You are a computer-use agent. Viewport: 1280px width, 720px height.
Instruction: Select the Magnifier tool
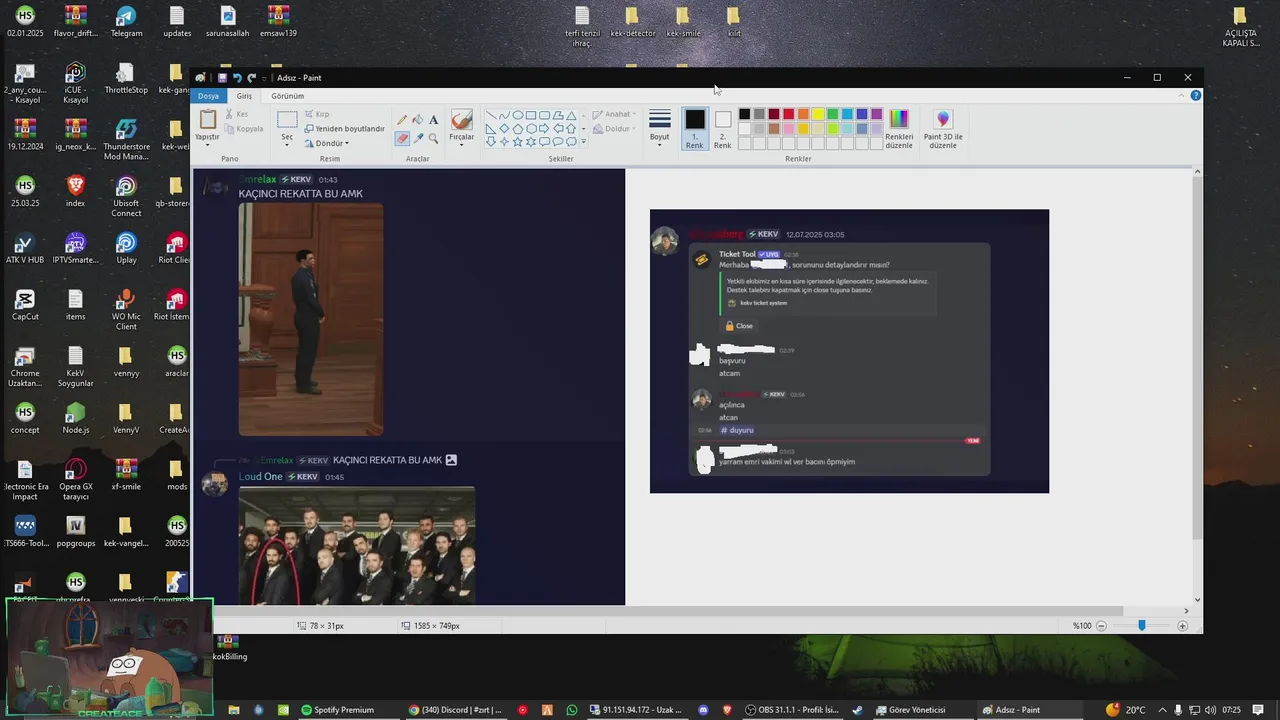[433, 138]
